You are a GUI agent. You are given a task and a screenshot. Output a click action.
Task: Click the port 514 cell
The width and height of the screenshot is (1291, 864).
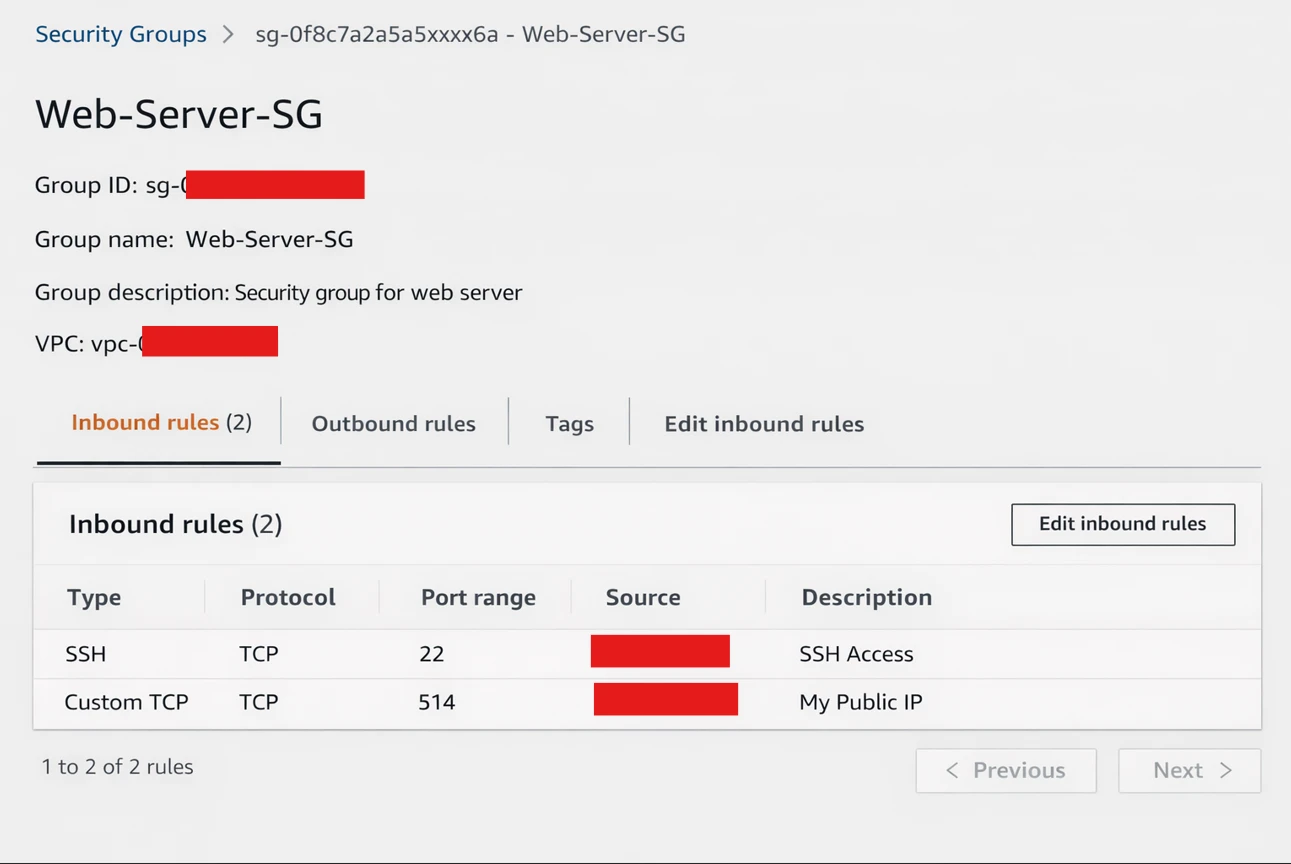(437, 702)
